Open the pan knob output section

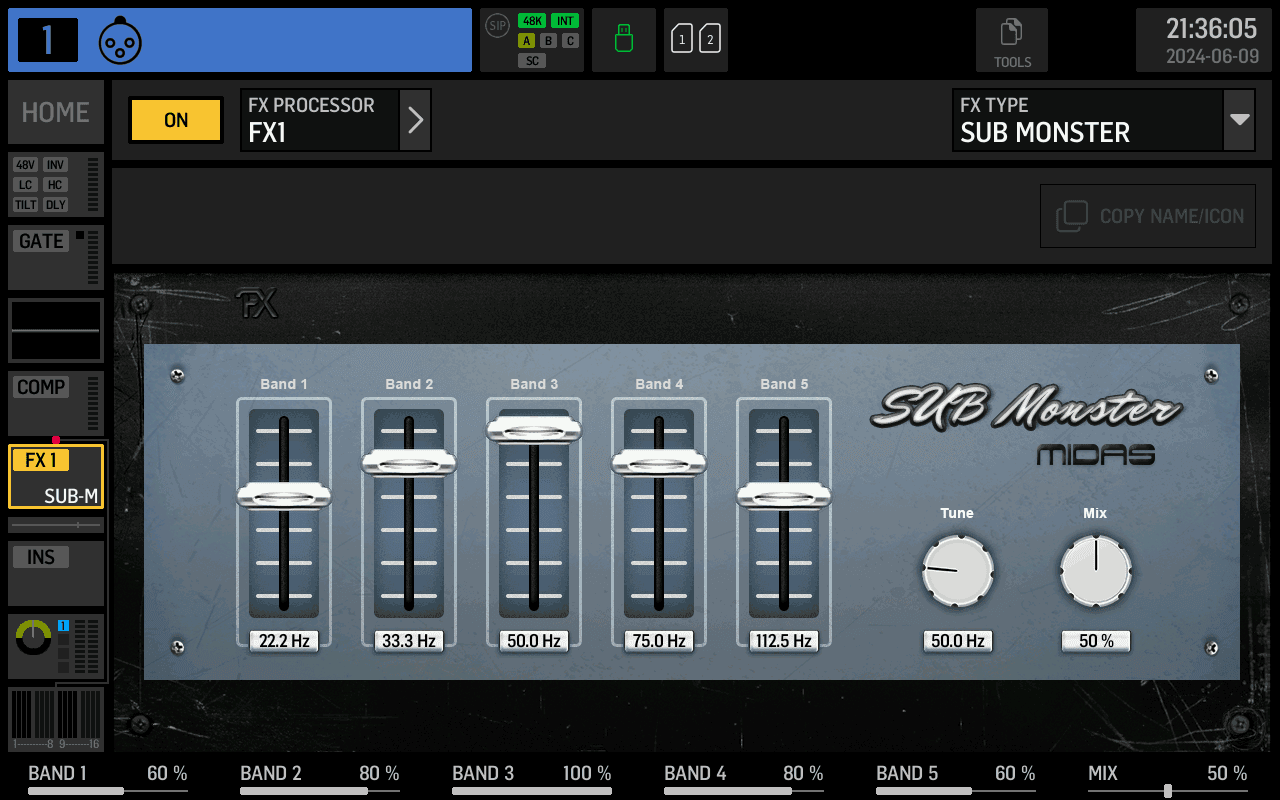(56, 646)
